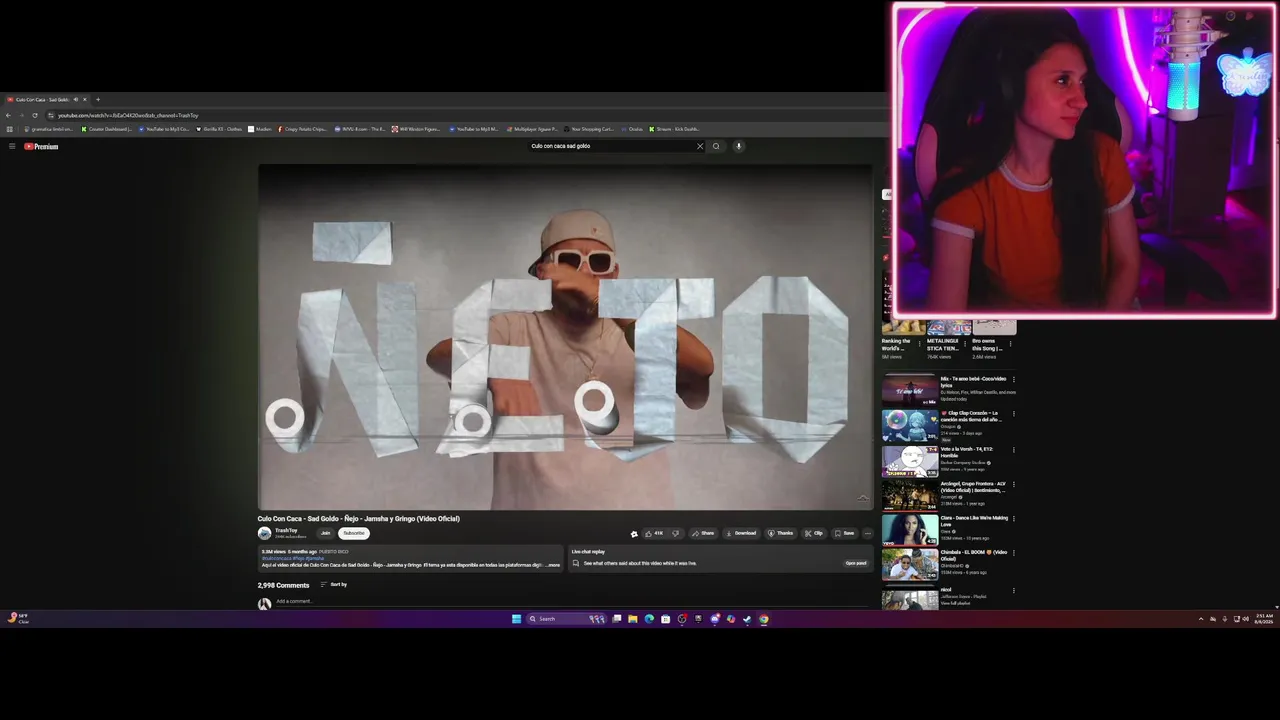Start voice search with the microphone icon
This screenshot has height=720, width=1280.
click(x=739, y=146)
